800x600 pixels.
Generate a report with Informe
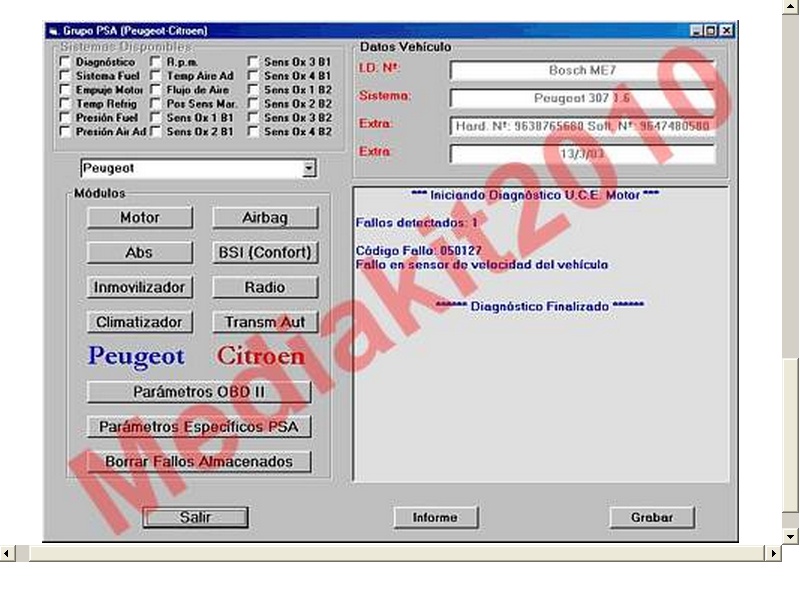tap(435, 517)
